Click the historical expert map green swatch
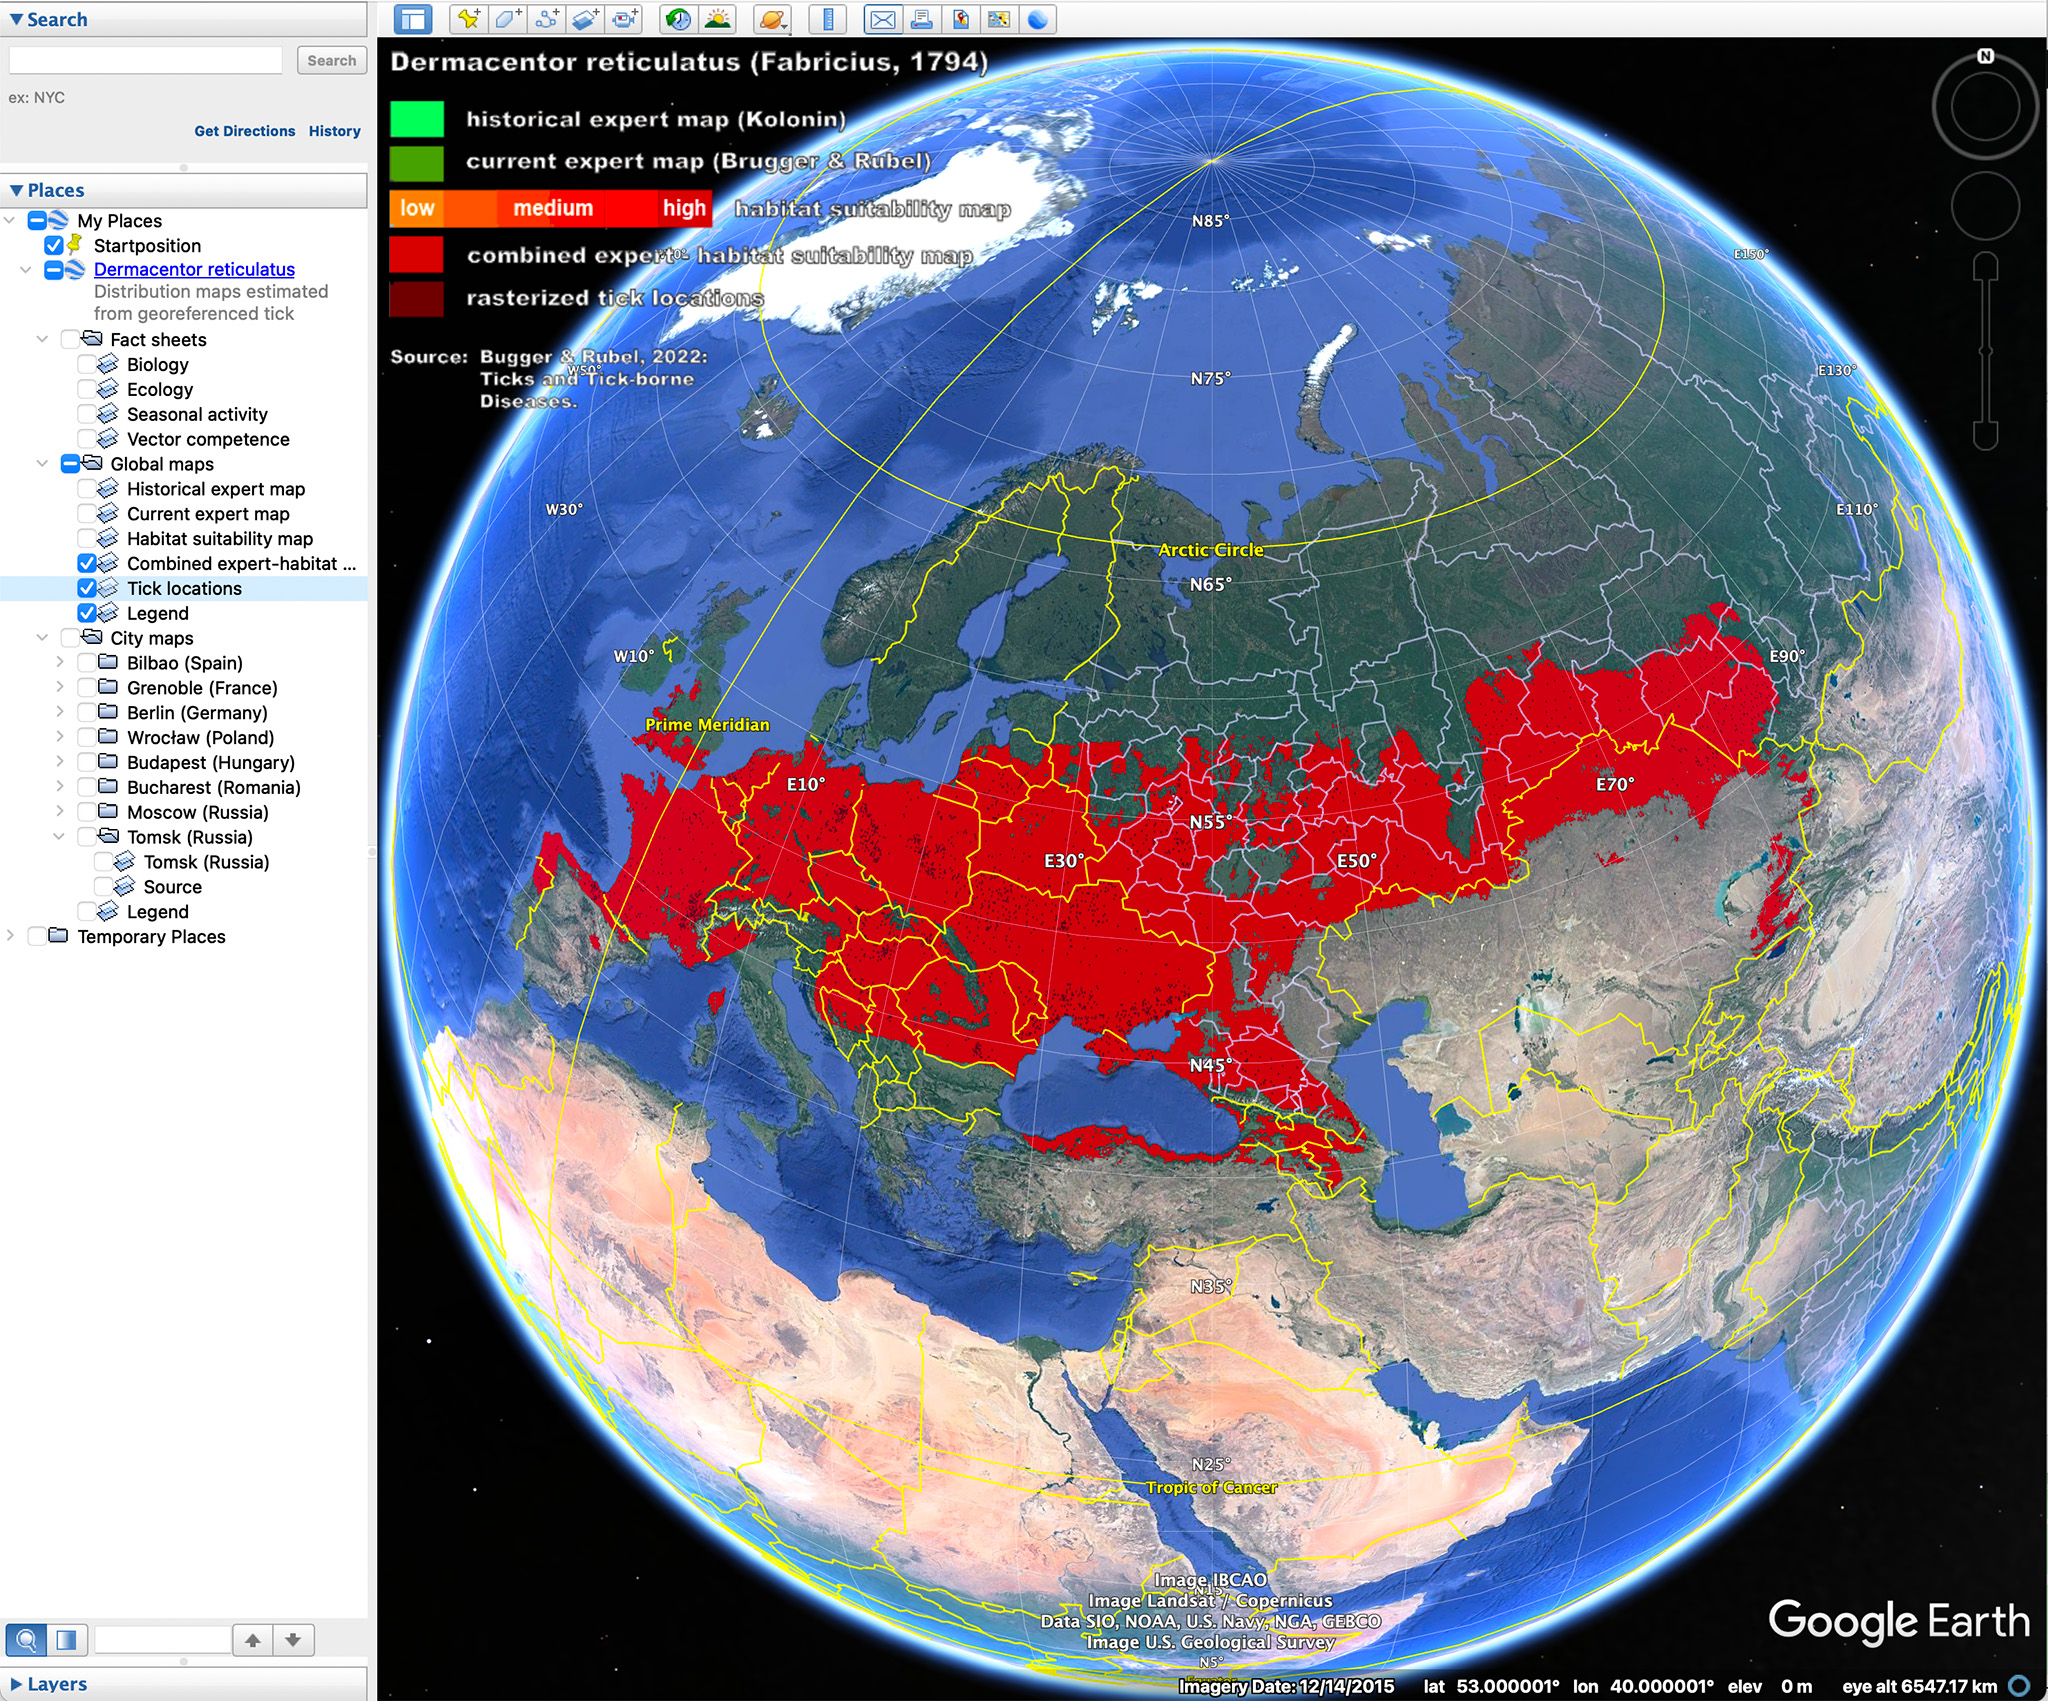The image size is (2048, 1701). pyautogui.click(x=417, y=119)
